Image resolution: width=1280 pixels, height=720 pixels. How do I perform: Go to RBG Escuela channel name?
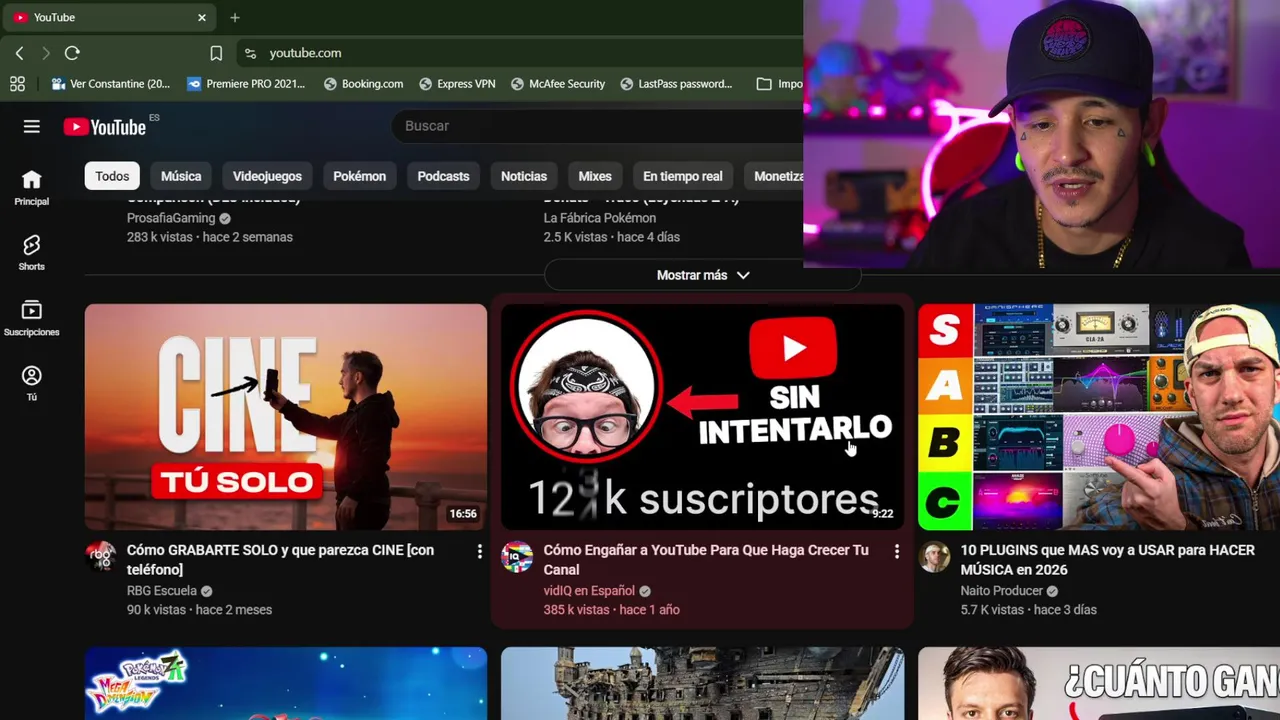click(x=162, y=591)
